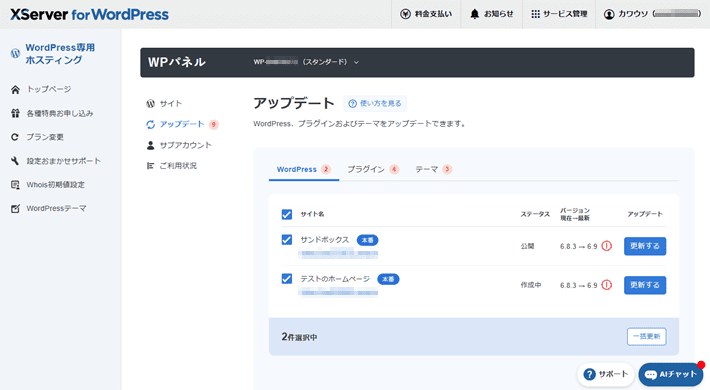This screenshot has width=710, height=390.
Task: Click the person icon beside サブアカウント
Action: (x=150, y=145)
